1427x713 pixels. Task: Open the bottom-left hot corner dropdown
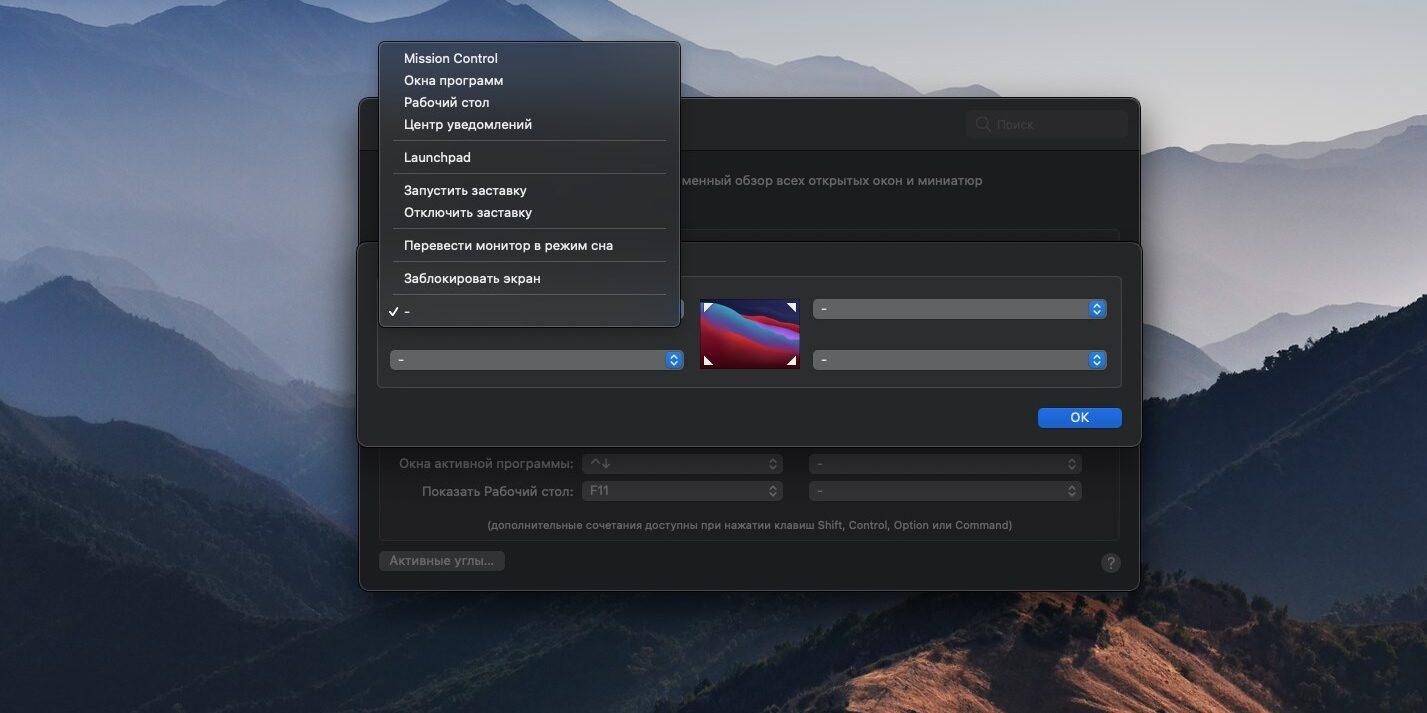(536, 360)
